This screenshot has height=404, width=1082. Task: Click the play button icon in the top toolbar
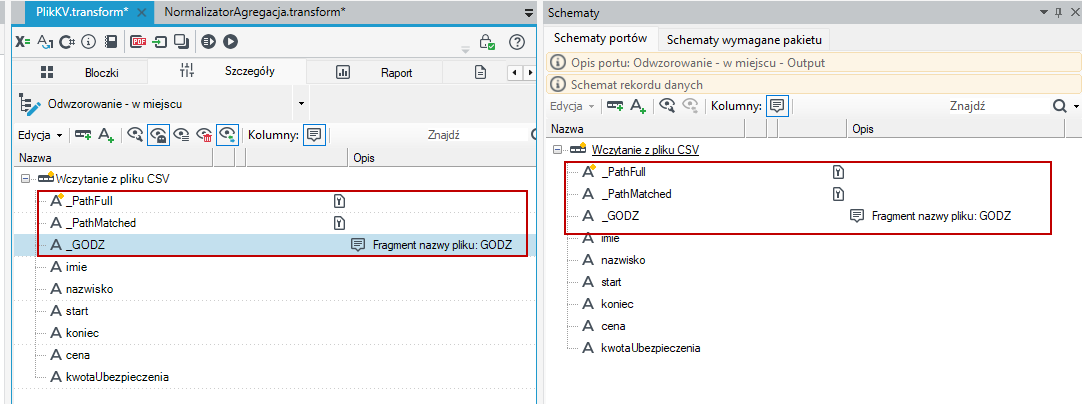point(230,41)
